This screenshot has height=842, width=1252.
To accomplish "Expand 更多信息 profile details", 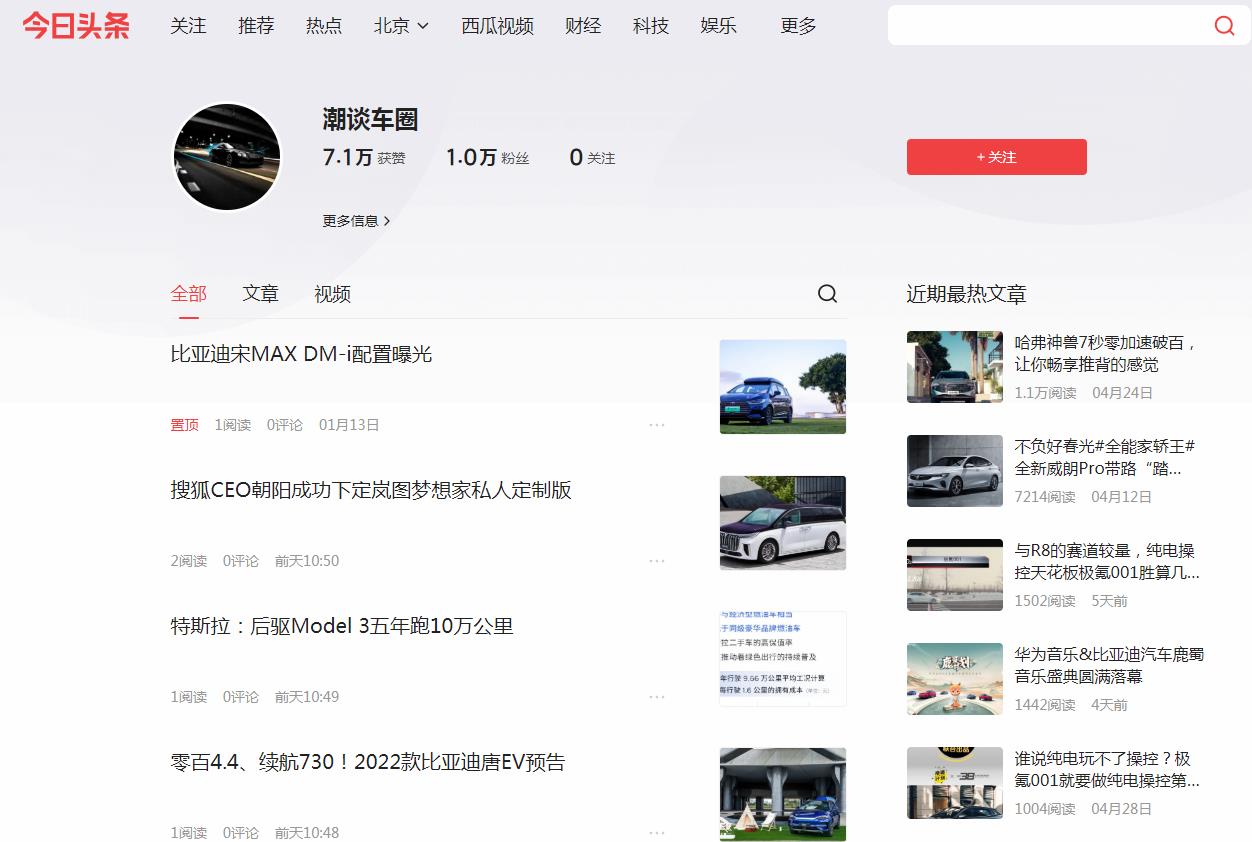I will pyautogui.click(x=356, y=221).
